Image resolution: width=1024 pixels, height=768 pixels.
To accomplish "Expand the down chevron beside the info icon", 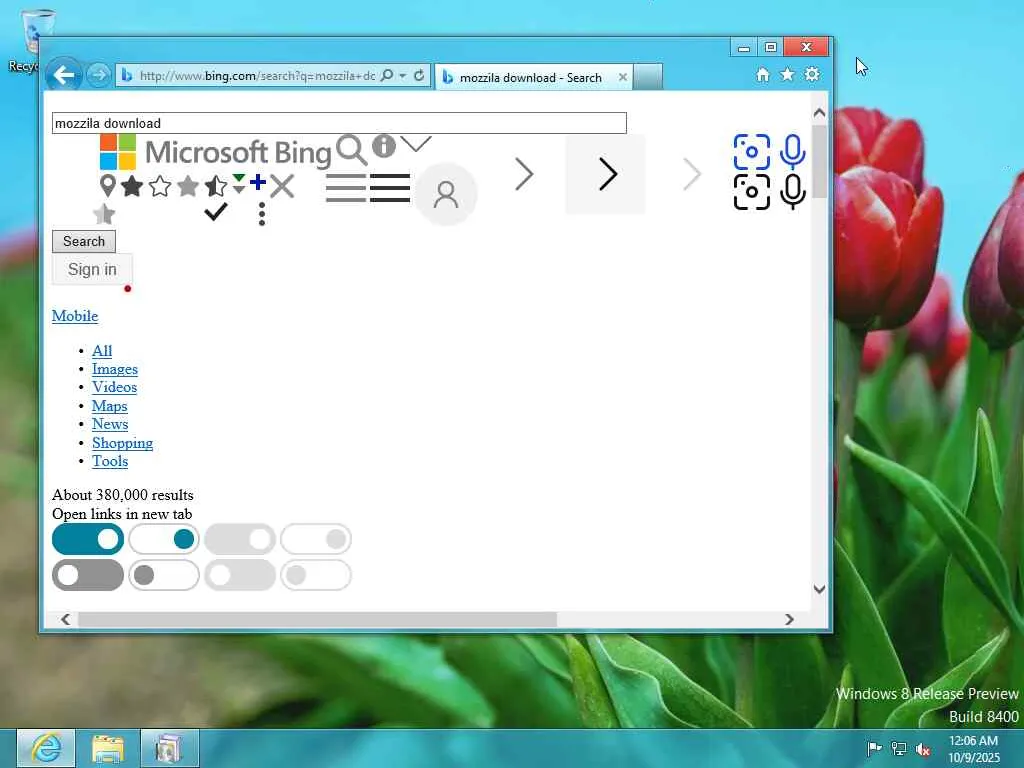I will [x=416, y=143].
